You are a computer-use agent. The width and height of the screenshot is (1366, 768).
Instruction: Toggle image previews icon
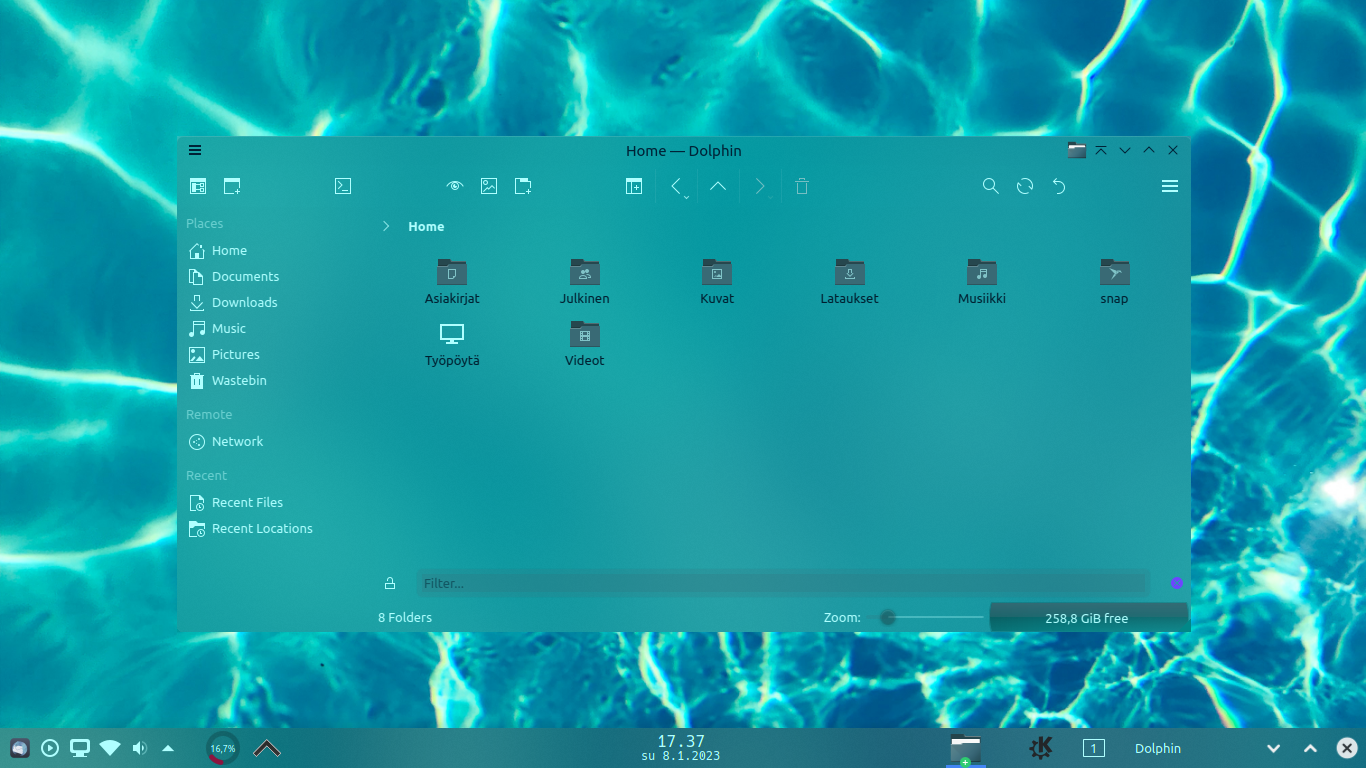(489, 186)
